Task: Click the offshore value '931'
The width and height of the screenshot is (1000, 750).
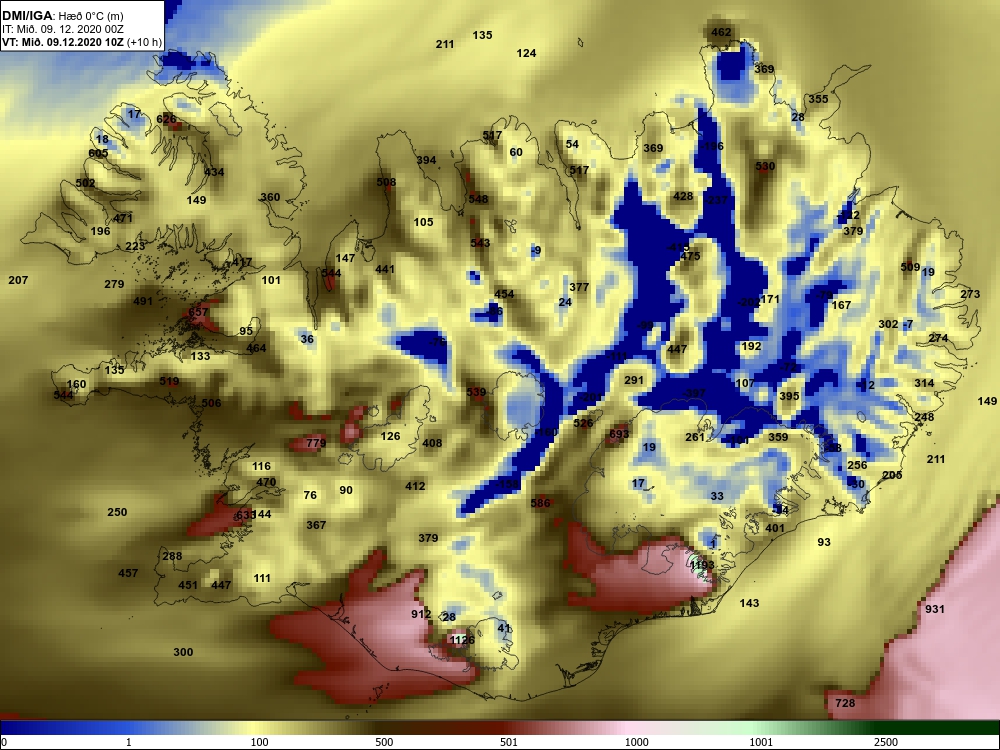Action: point(934,609)
